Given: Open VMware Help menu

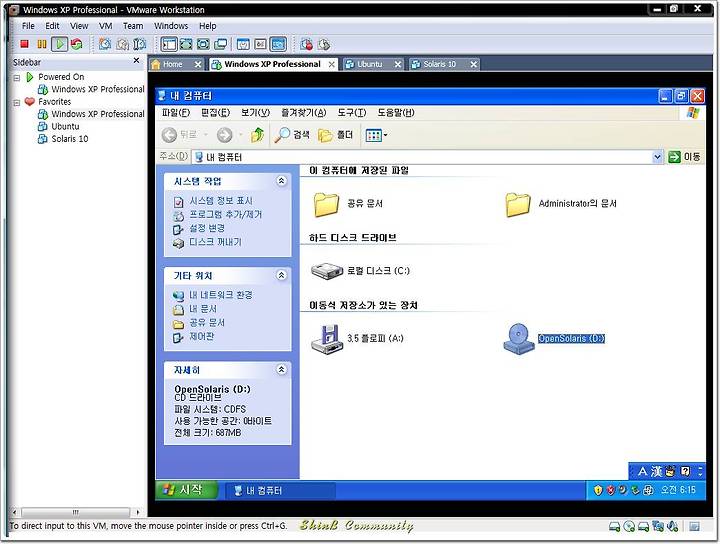Looking at the screenshot, I should pyautogui.click(x=208, y=26).
